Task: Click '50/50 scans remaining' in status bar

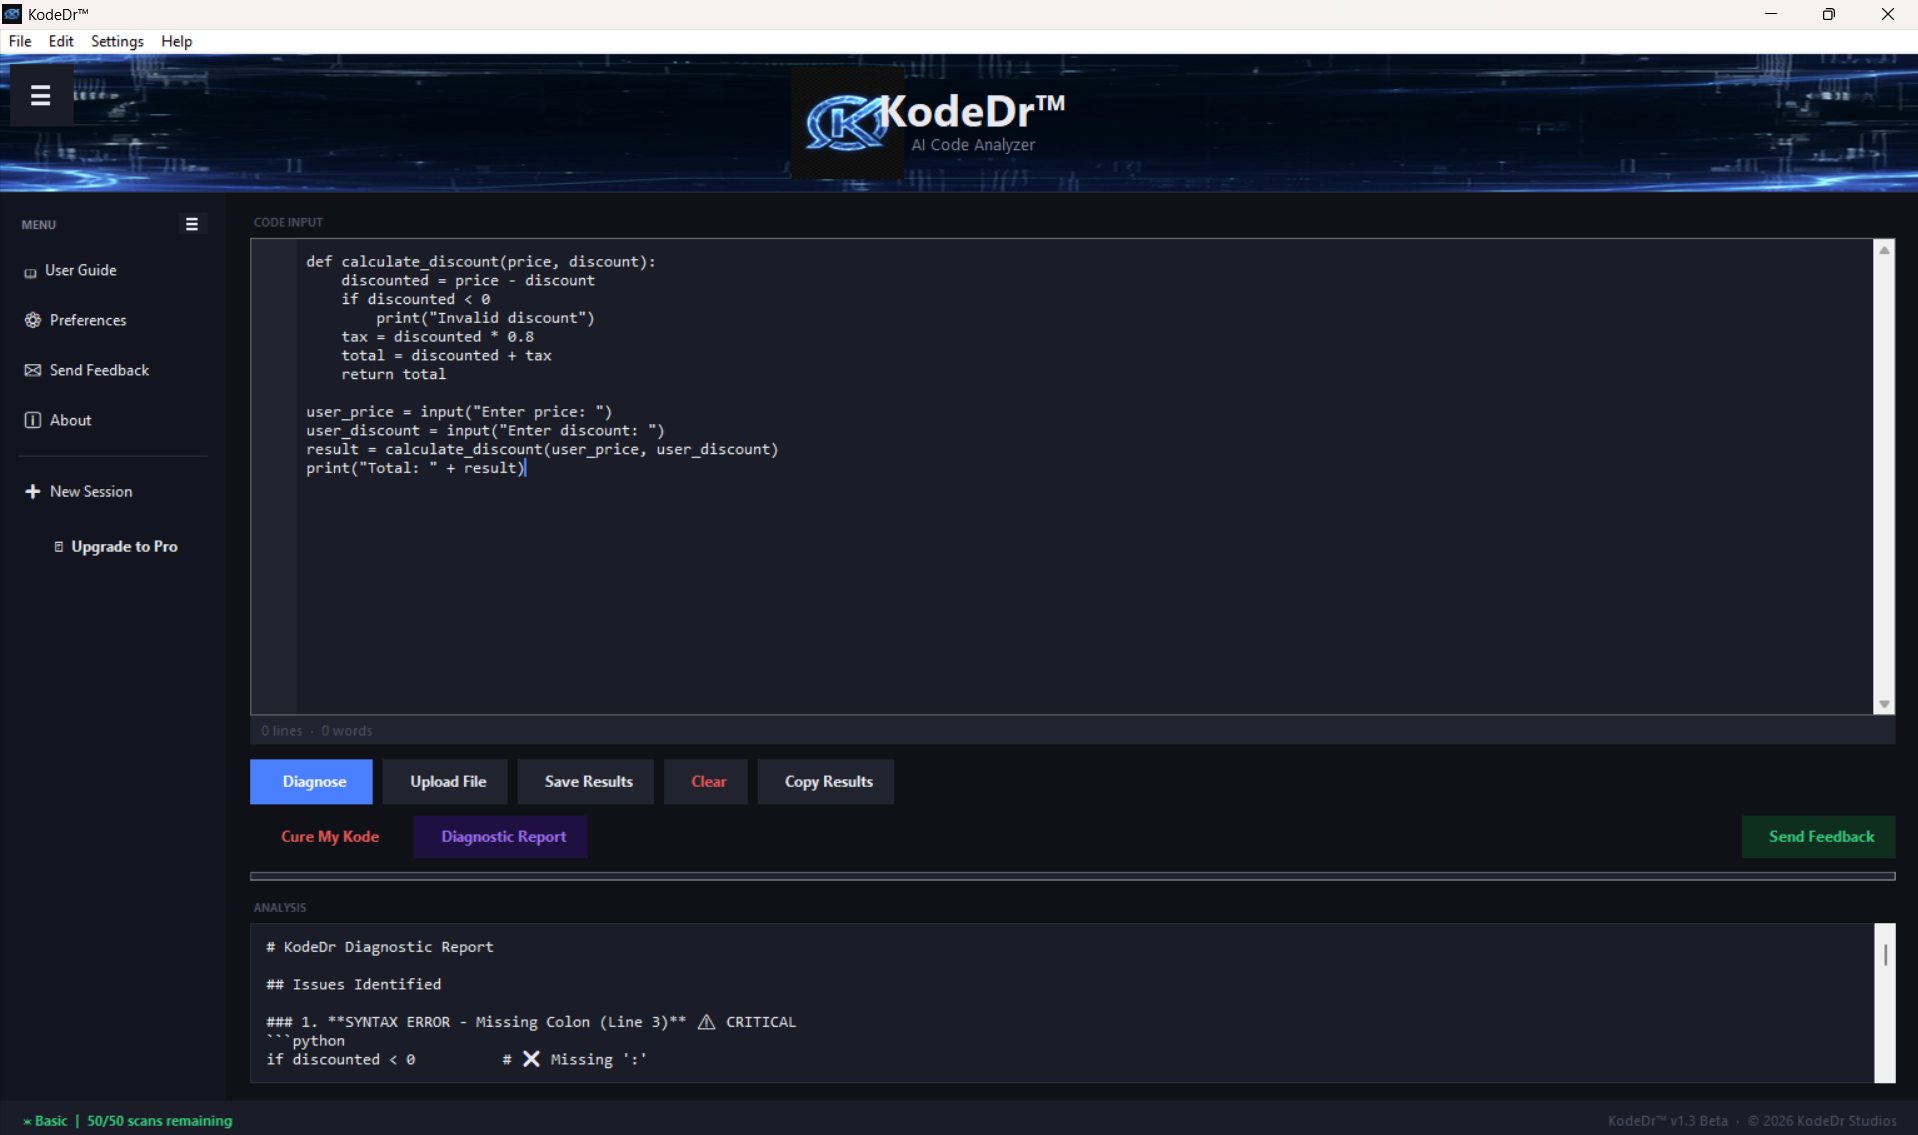Action: (159, 1120)
